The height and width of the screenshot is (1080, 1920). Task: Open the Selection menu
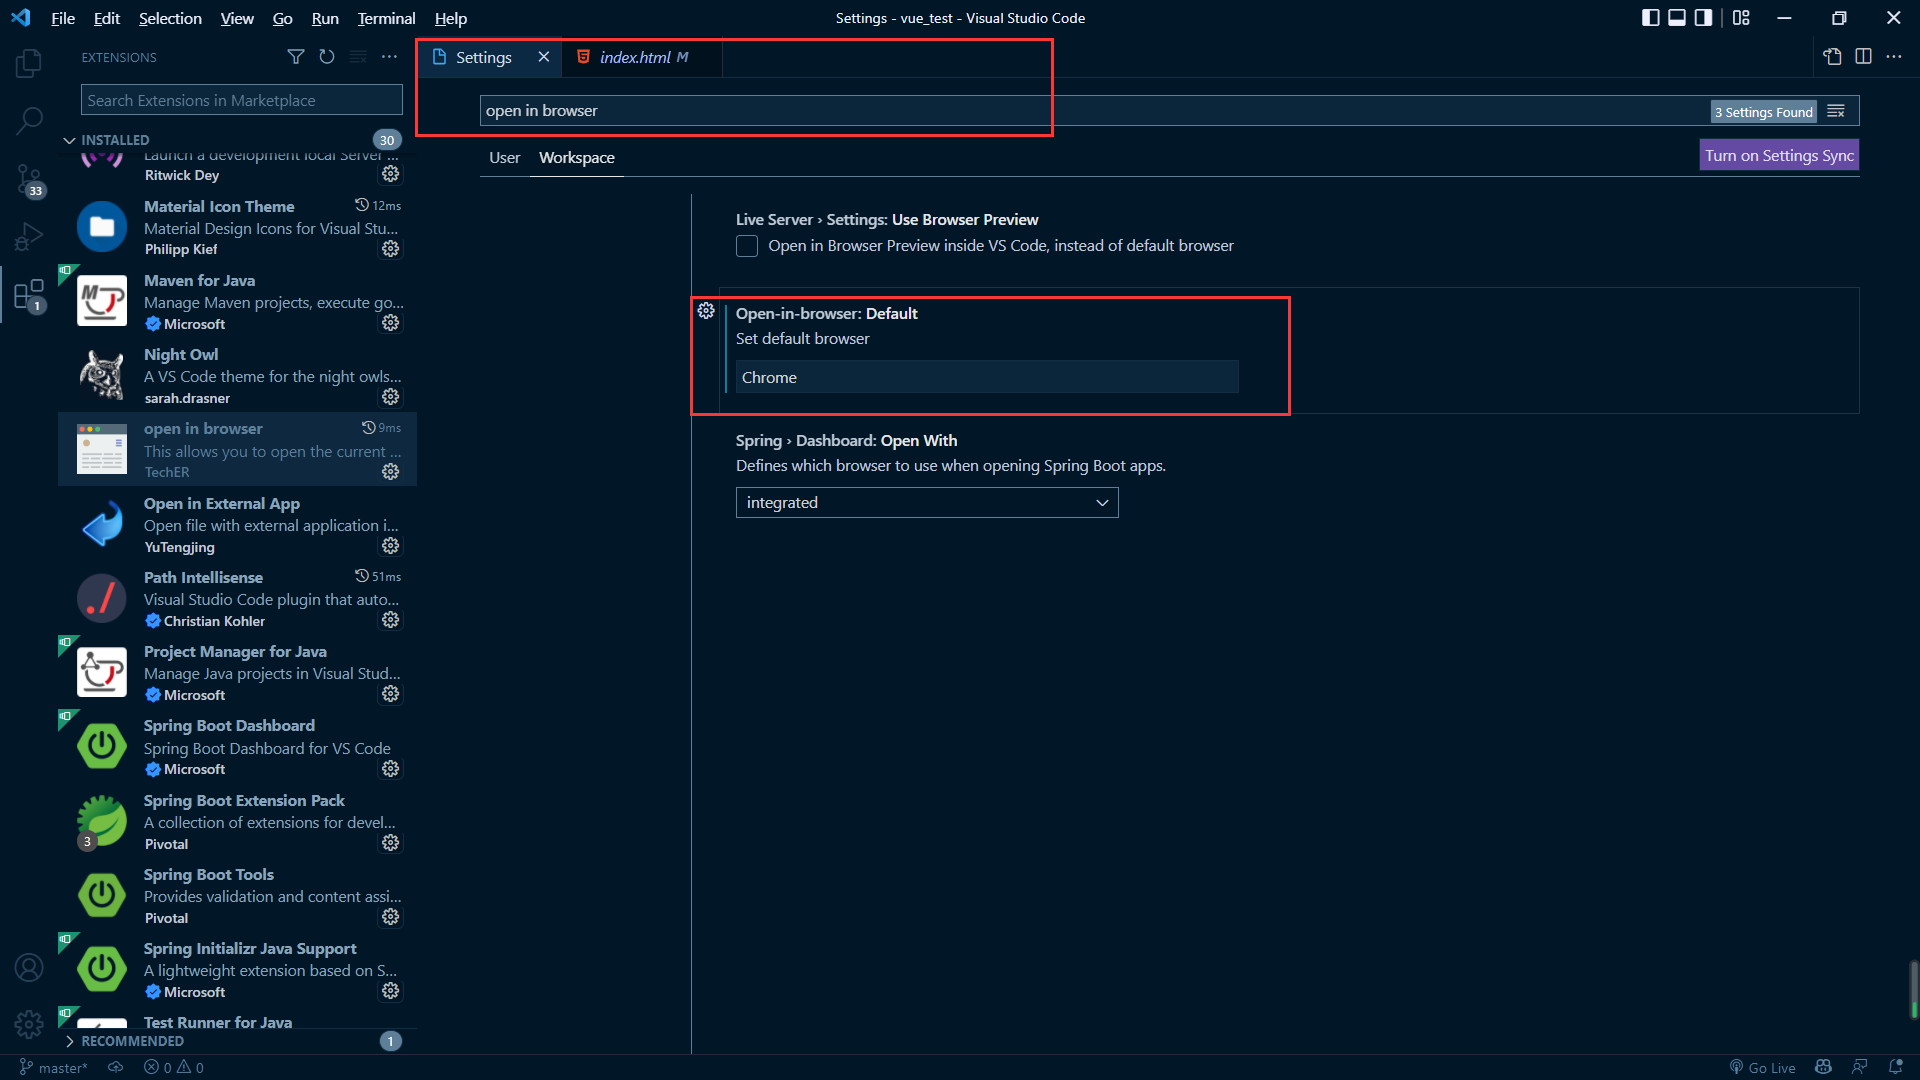170,18
